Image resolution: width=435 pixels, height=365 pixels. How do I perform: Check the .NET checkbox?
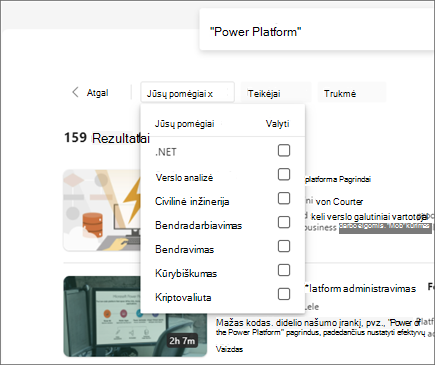click(x=284, y=150)
